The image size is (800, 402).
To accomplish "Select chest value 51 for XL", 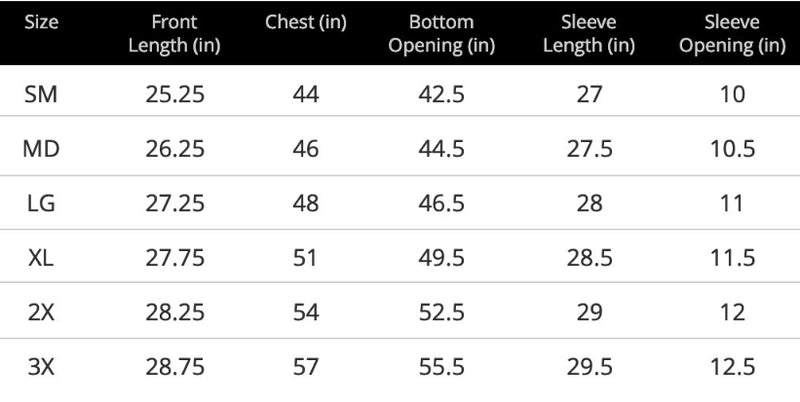I will pos(305,258).
